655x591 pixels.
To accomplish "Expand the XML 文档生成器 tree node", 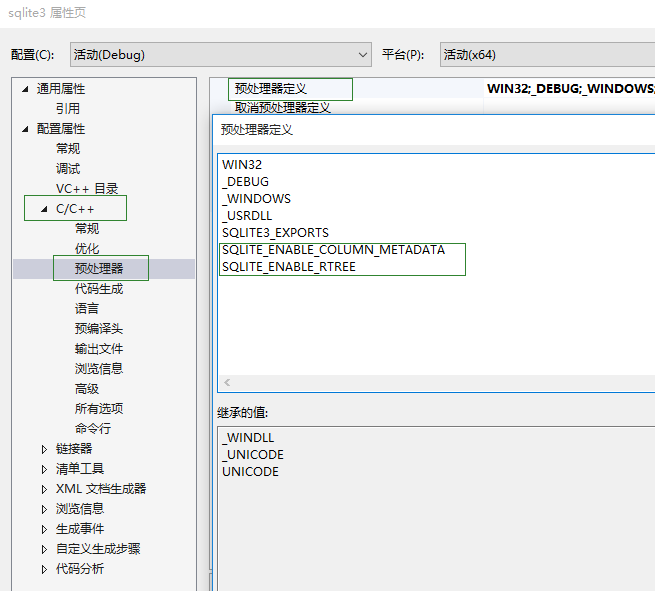I will click(44, 489).
